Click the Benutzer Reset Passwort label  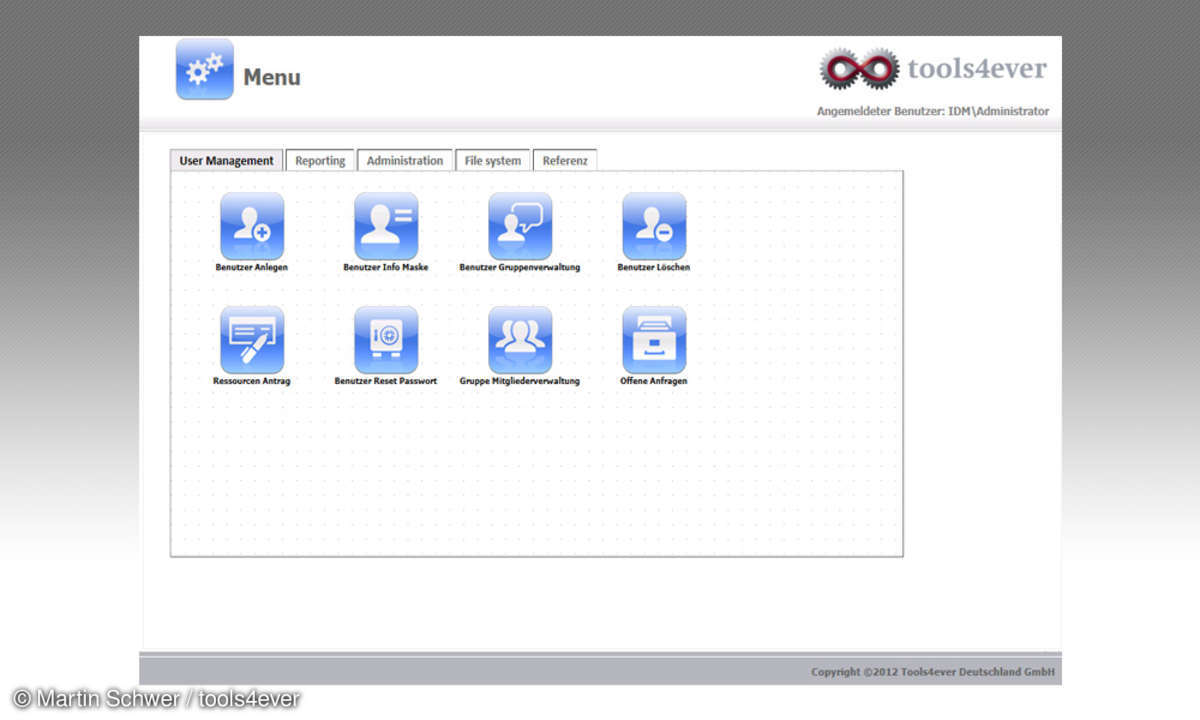[386, 381]
